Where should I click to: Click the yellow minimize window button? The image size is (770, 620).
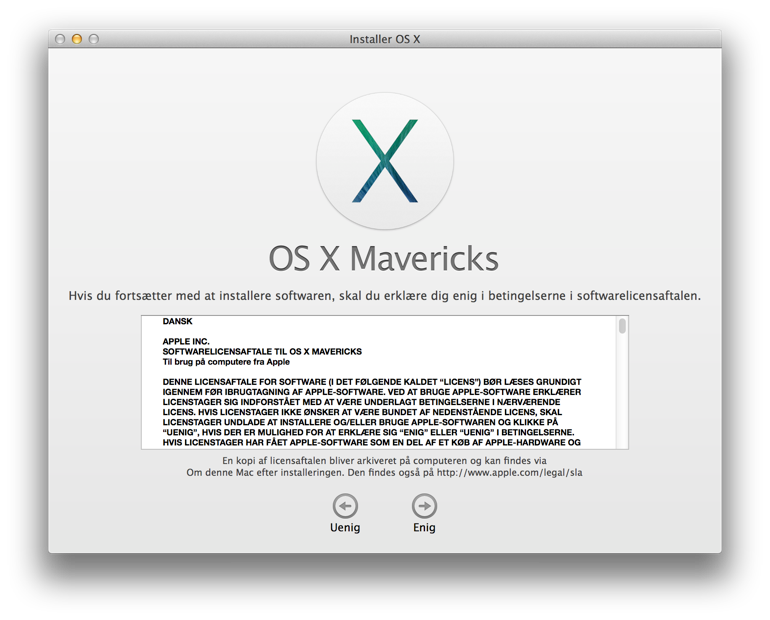point(77,39)
